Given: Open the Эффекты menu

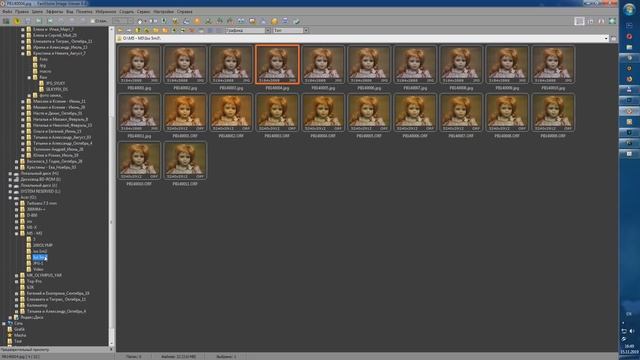Looking at the screenshot, I should (x=54, y=12).
